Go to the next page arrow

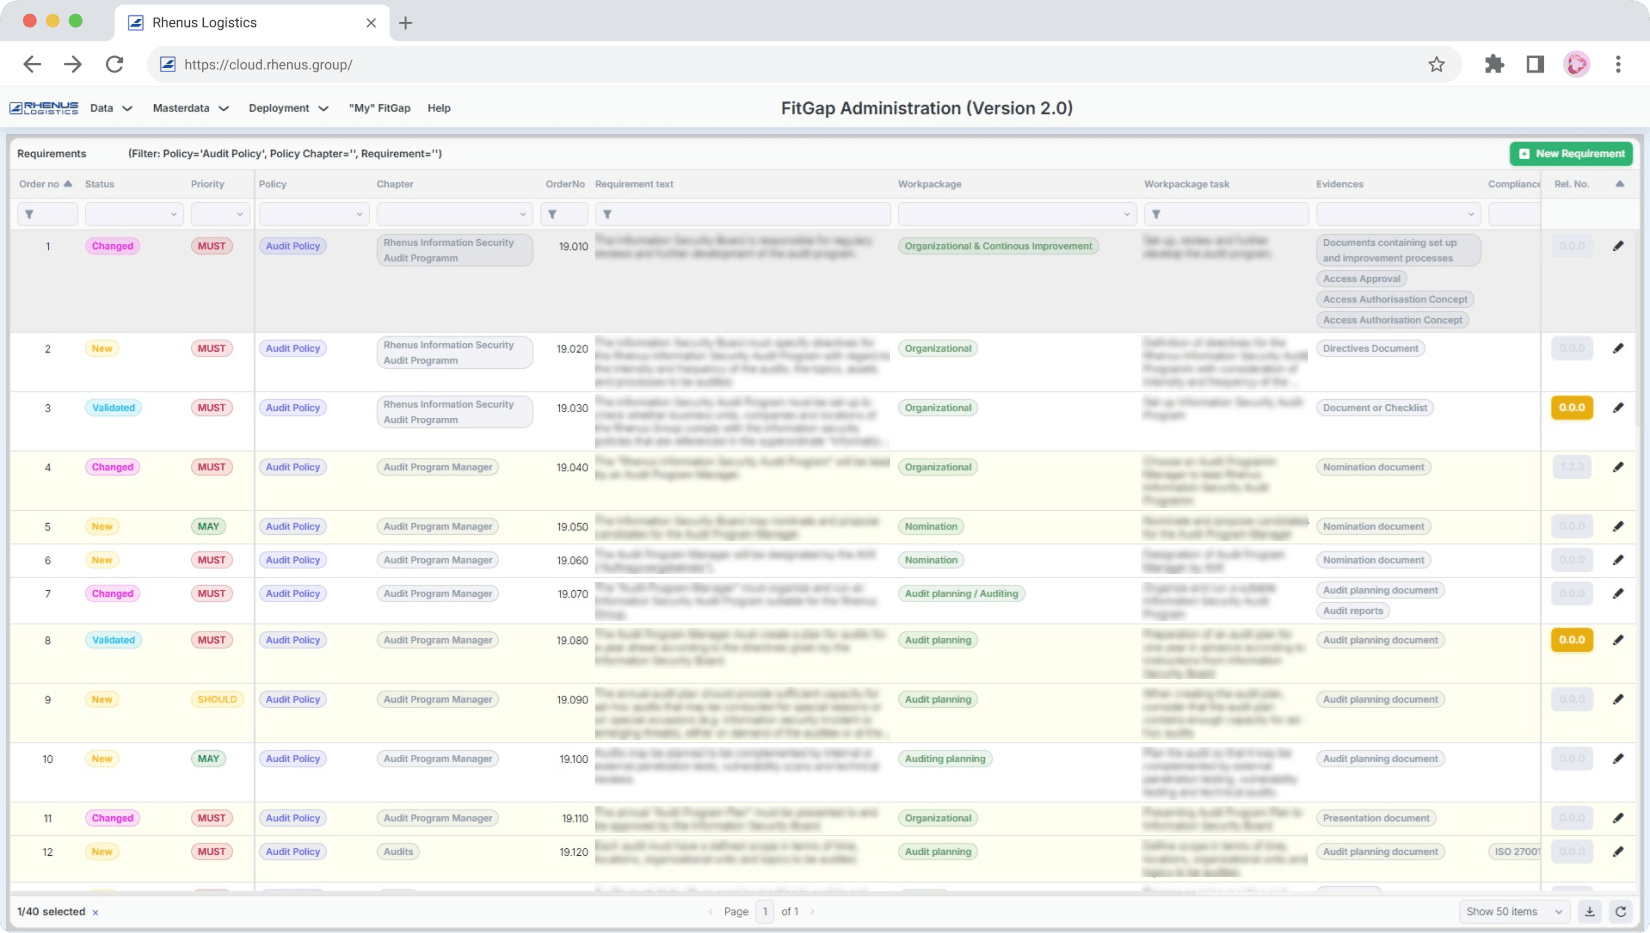812,912
